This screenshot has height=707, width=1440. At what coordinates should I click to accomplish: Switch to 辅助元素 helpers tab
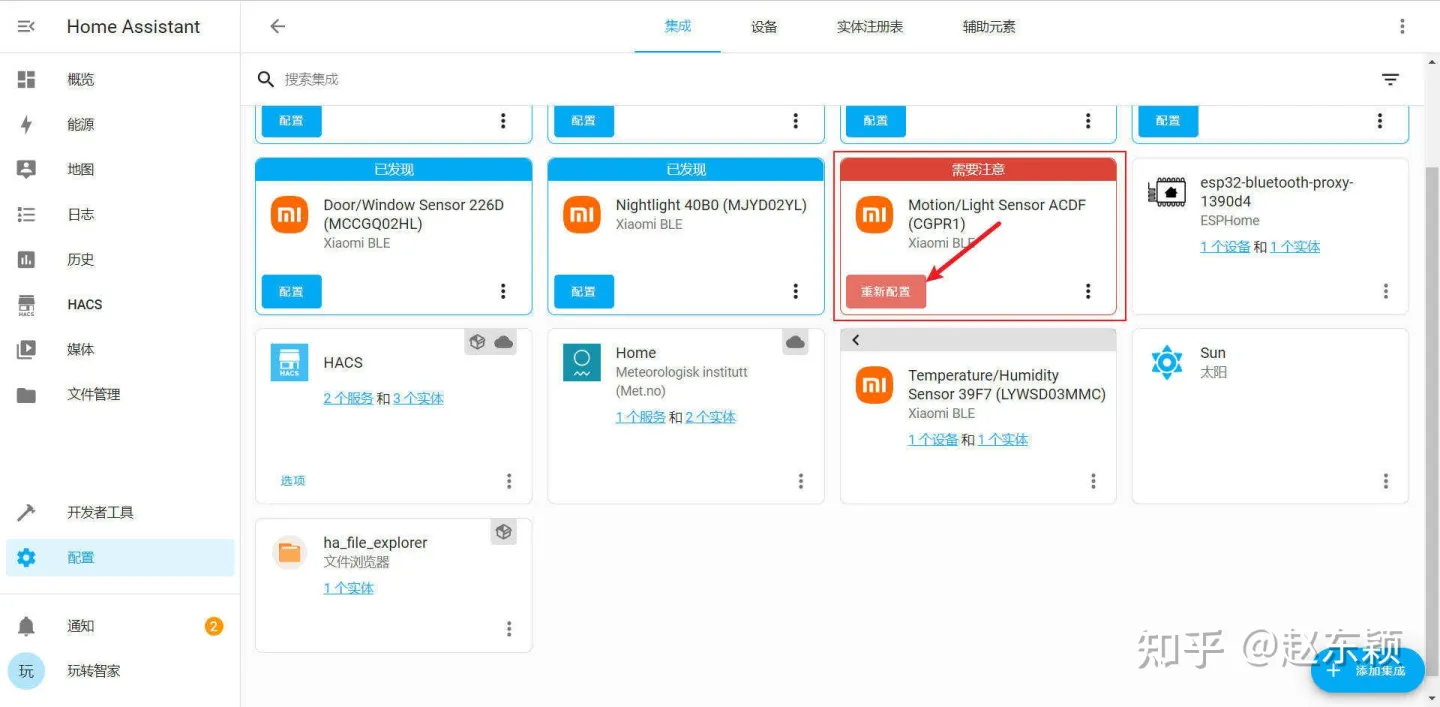989,27
